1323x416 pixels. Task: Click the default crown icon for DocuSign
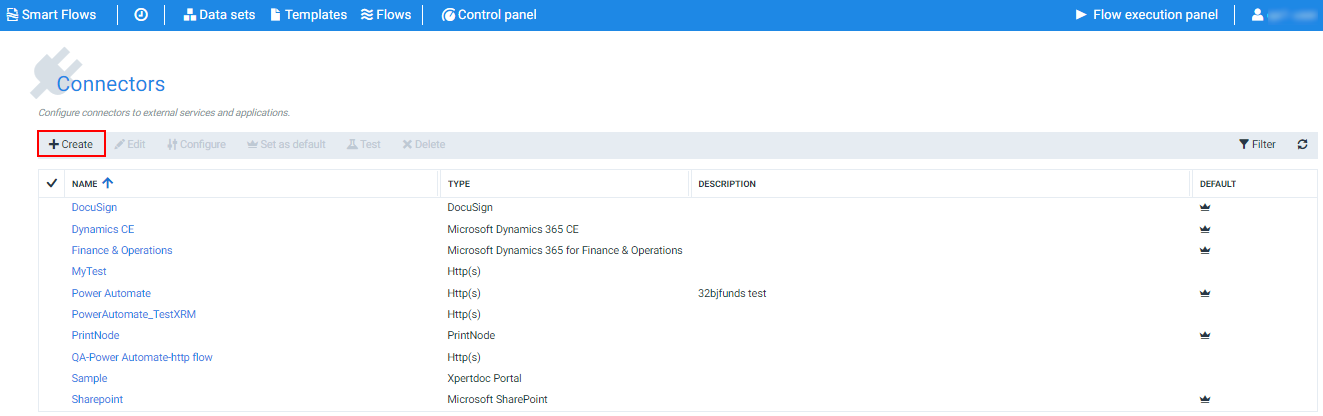pyautogui.click(x=1205, y=208)
